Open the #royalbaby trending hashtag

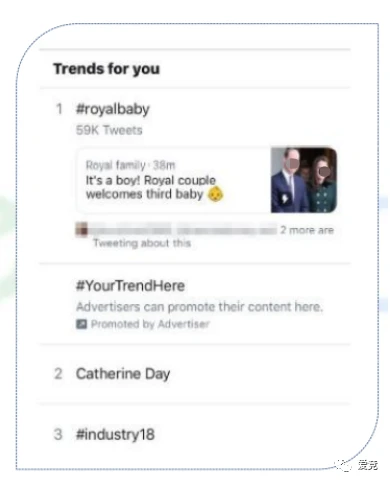113,109
